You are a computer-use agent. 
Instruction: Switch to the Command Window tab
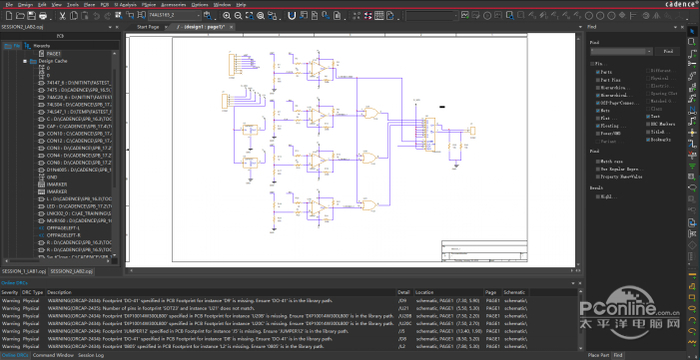(53, 356)
